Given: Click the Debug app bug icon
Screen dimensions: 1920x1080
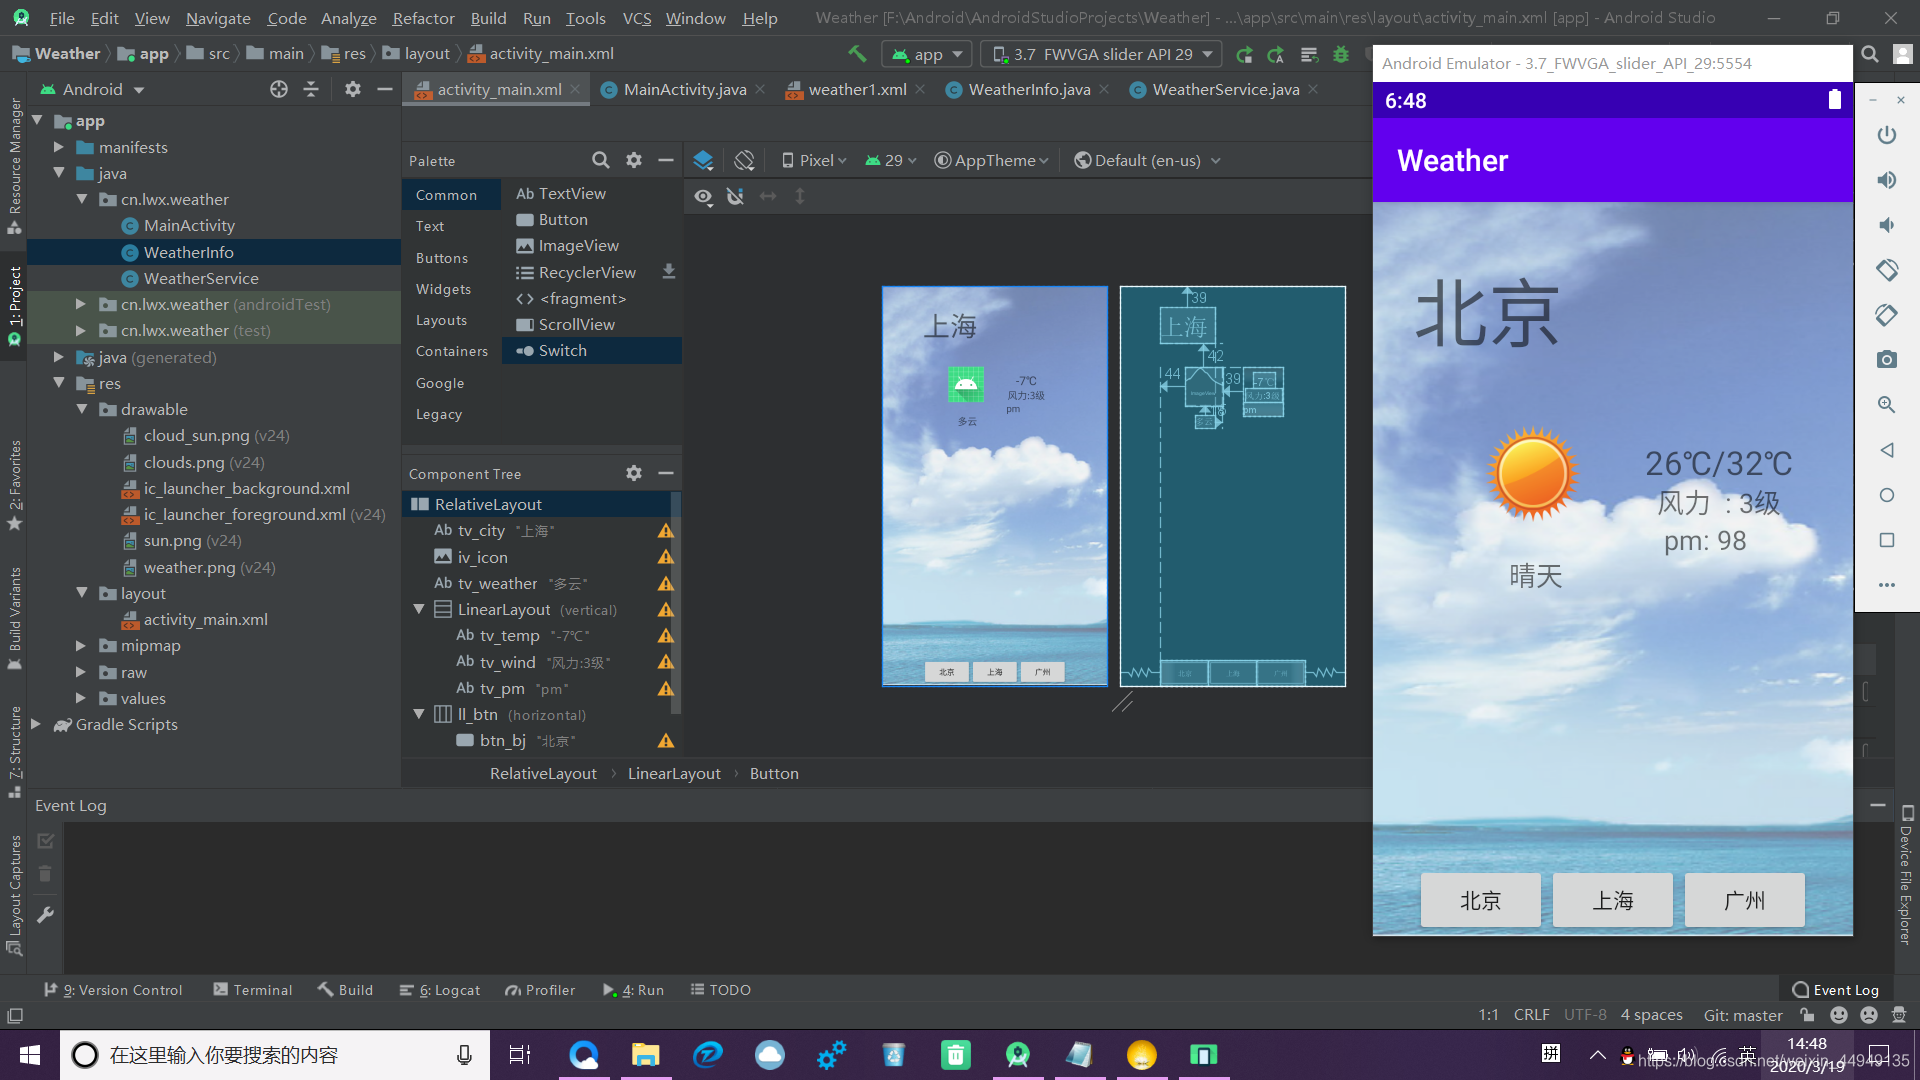Looking at the screenshot, I should [1341, 54].
